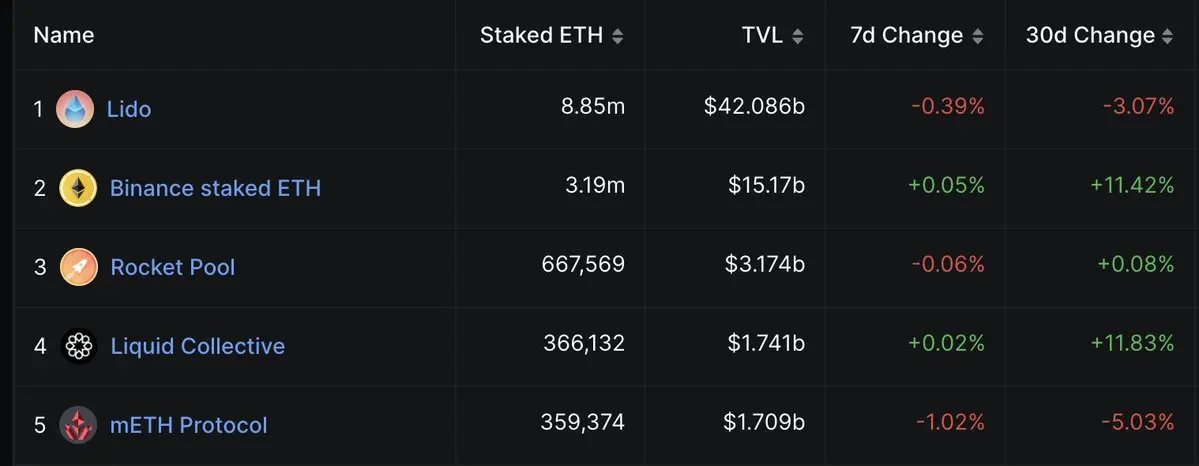1199x466 pixels.
Task: Click the 7d Change column header label
Action: point(907,35)
